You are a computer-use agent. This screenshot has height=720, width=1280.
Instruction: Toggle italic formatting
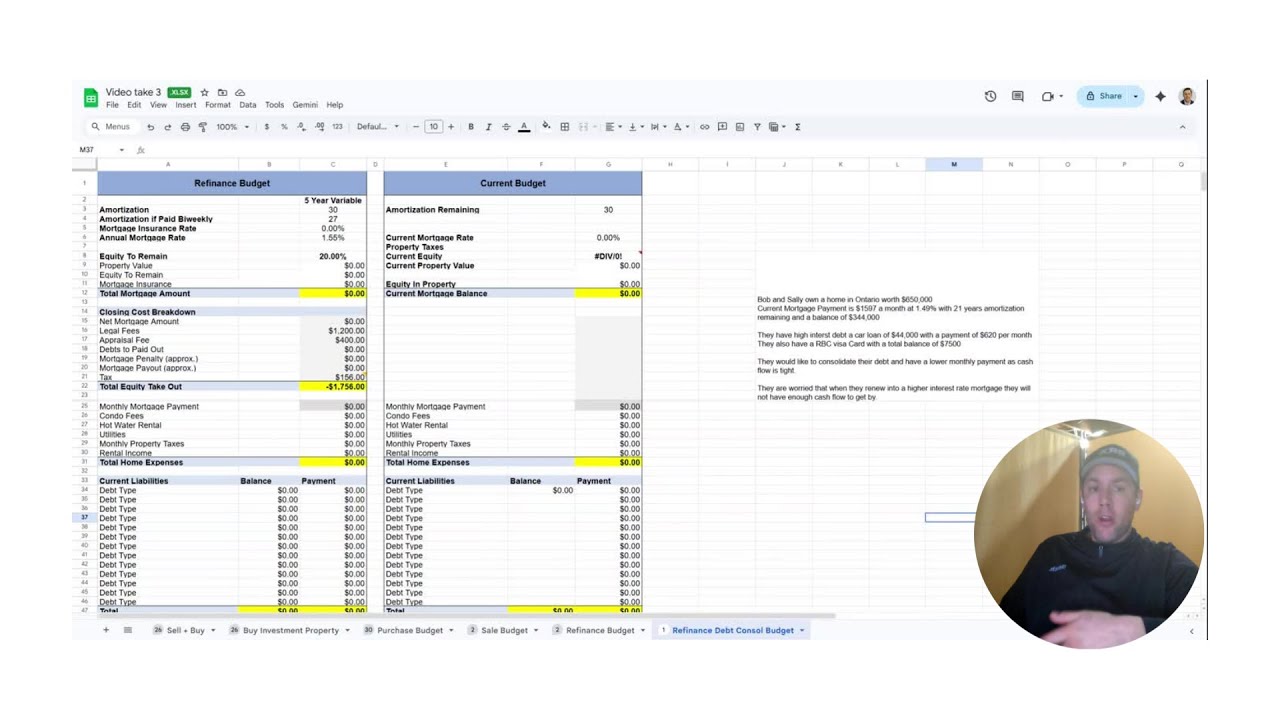click(488, 127)
